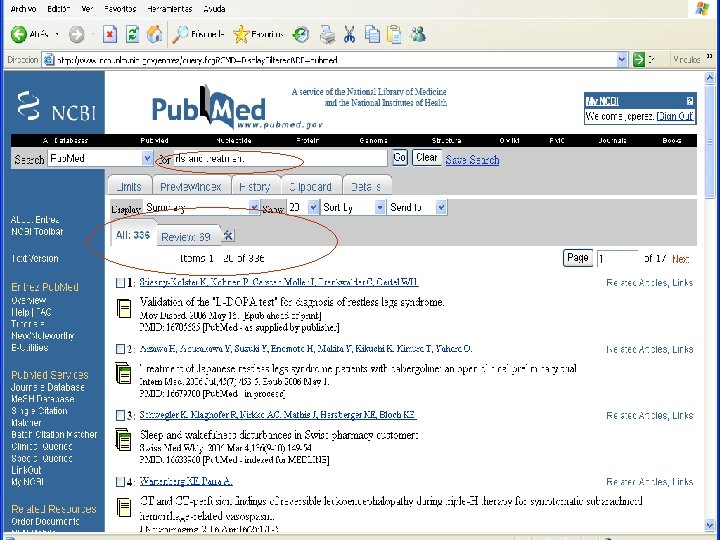Click the Page button
Viewport: 720px width, 540px height.
pos(578,258)
